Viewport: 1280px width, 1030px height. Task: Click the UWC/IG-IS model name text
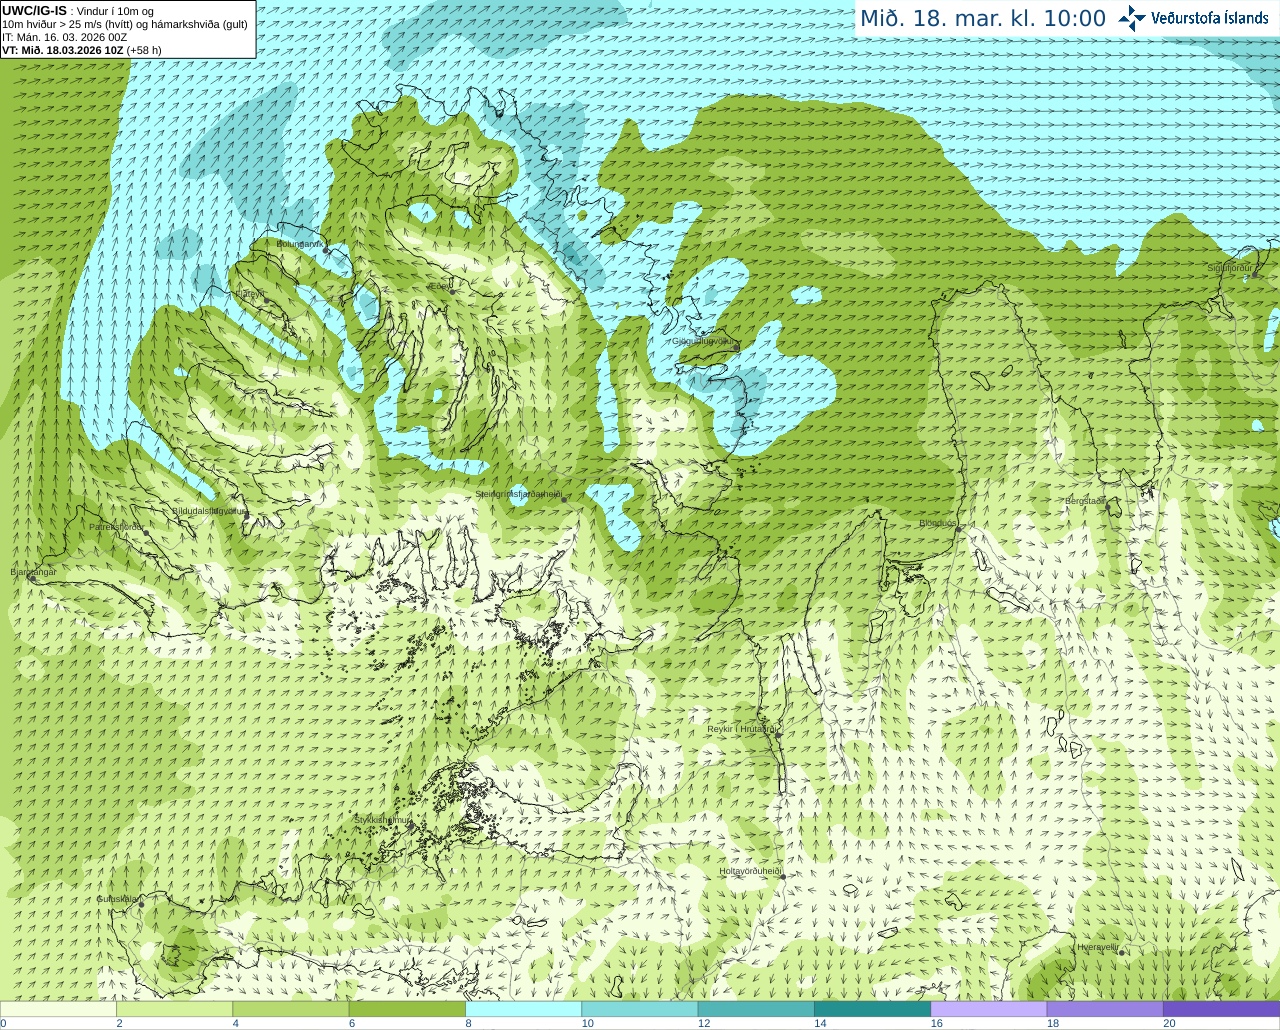tap(34, 11)
